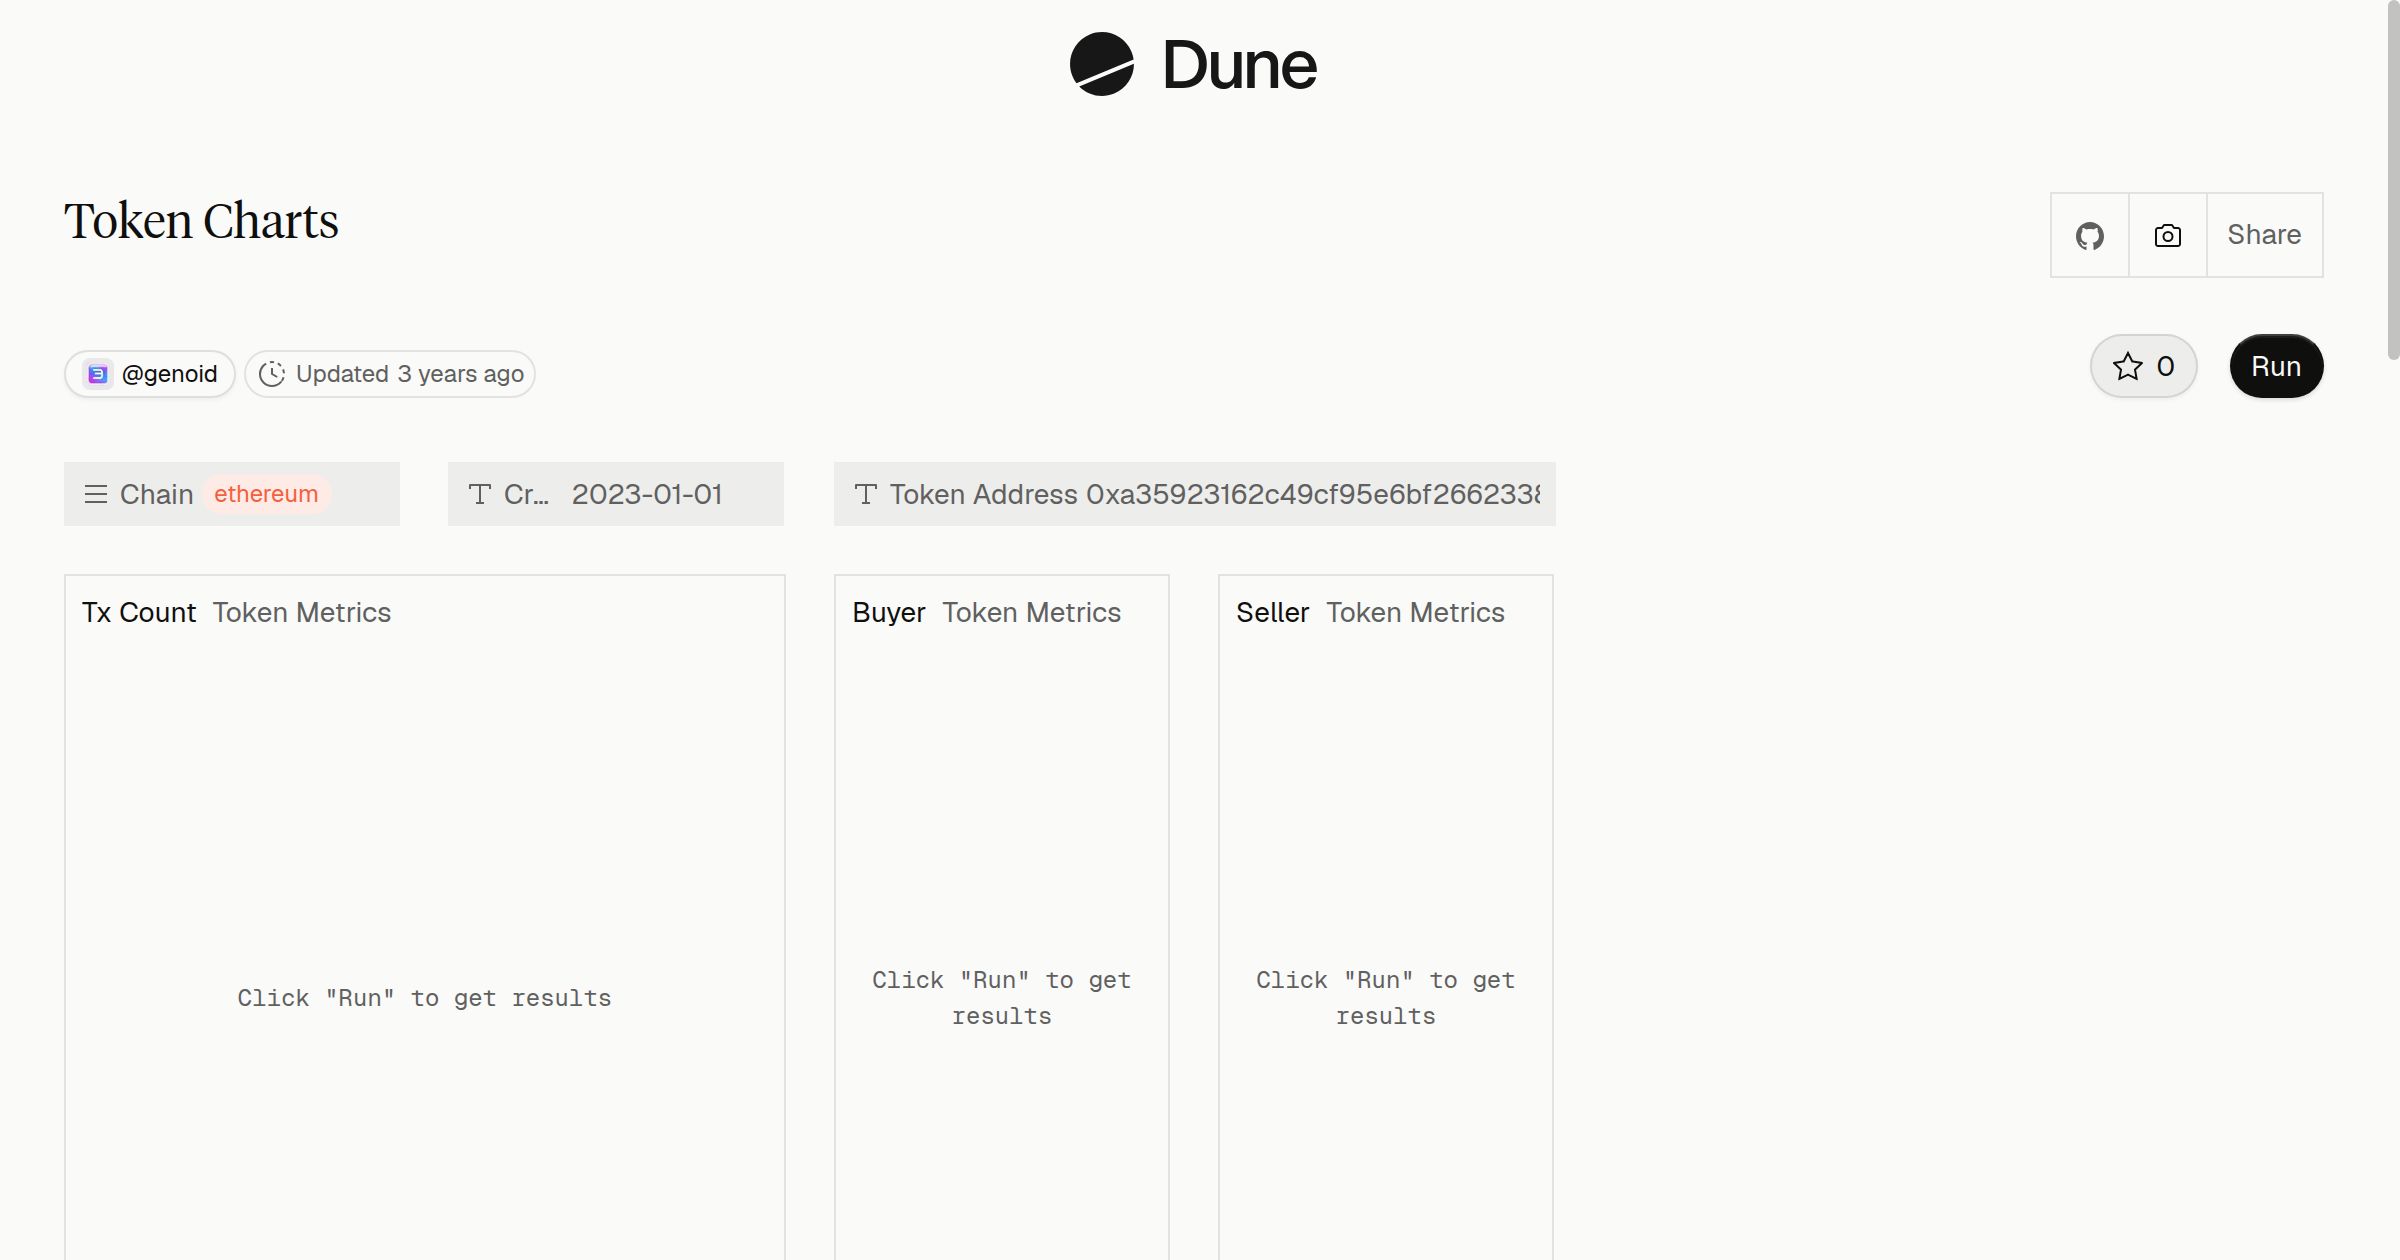This screenshot has height=1260, width=2400.
Task: Open the Seller chart title
Action: 1273,612
